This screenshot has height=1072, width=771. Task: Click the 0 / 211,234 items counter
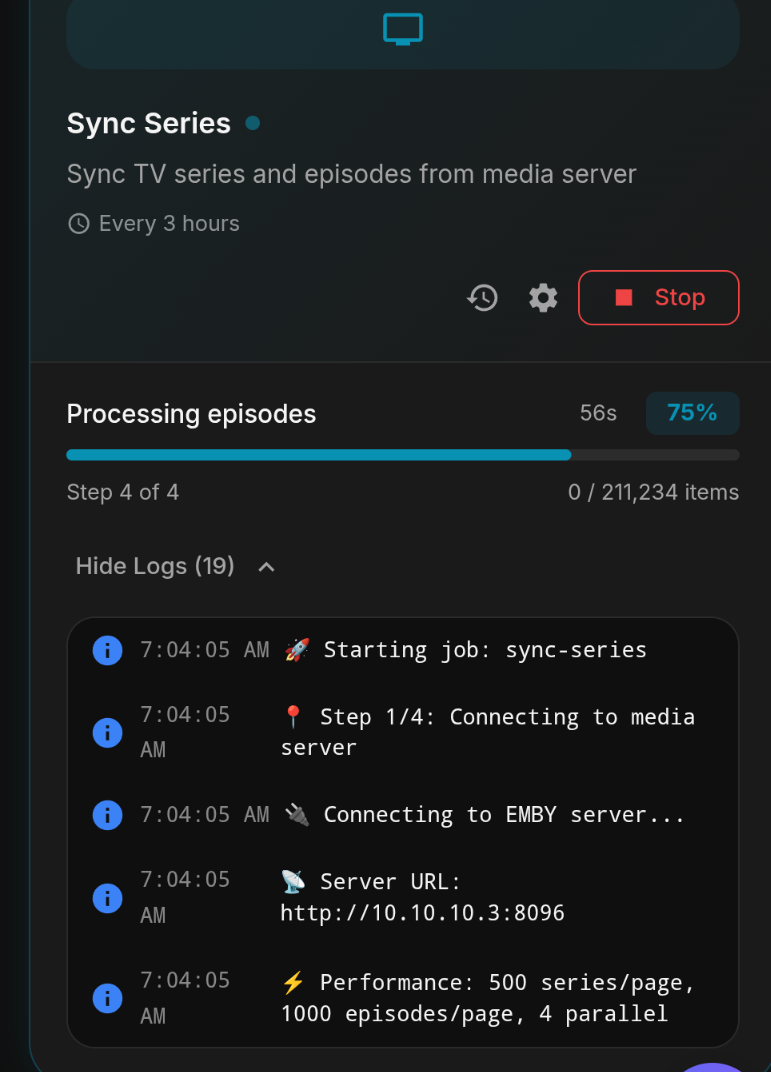[653, 492]
